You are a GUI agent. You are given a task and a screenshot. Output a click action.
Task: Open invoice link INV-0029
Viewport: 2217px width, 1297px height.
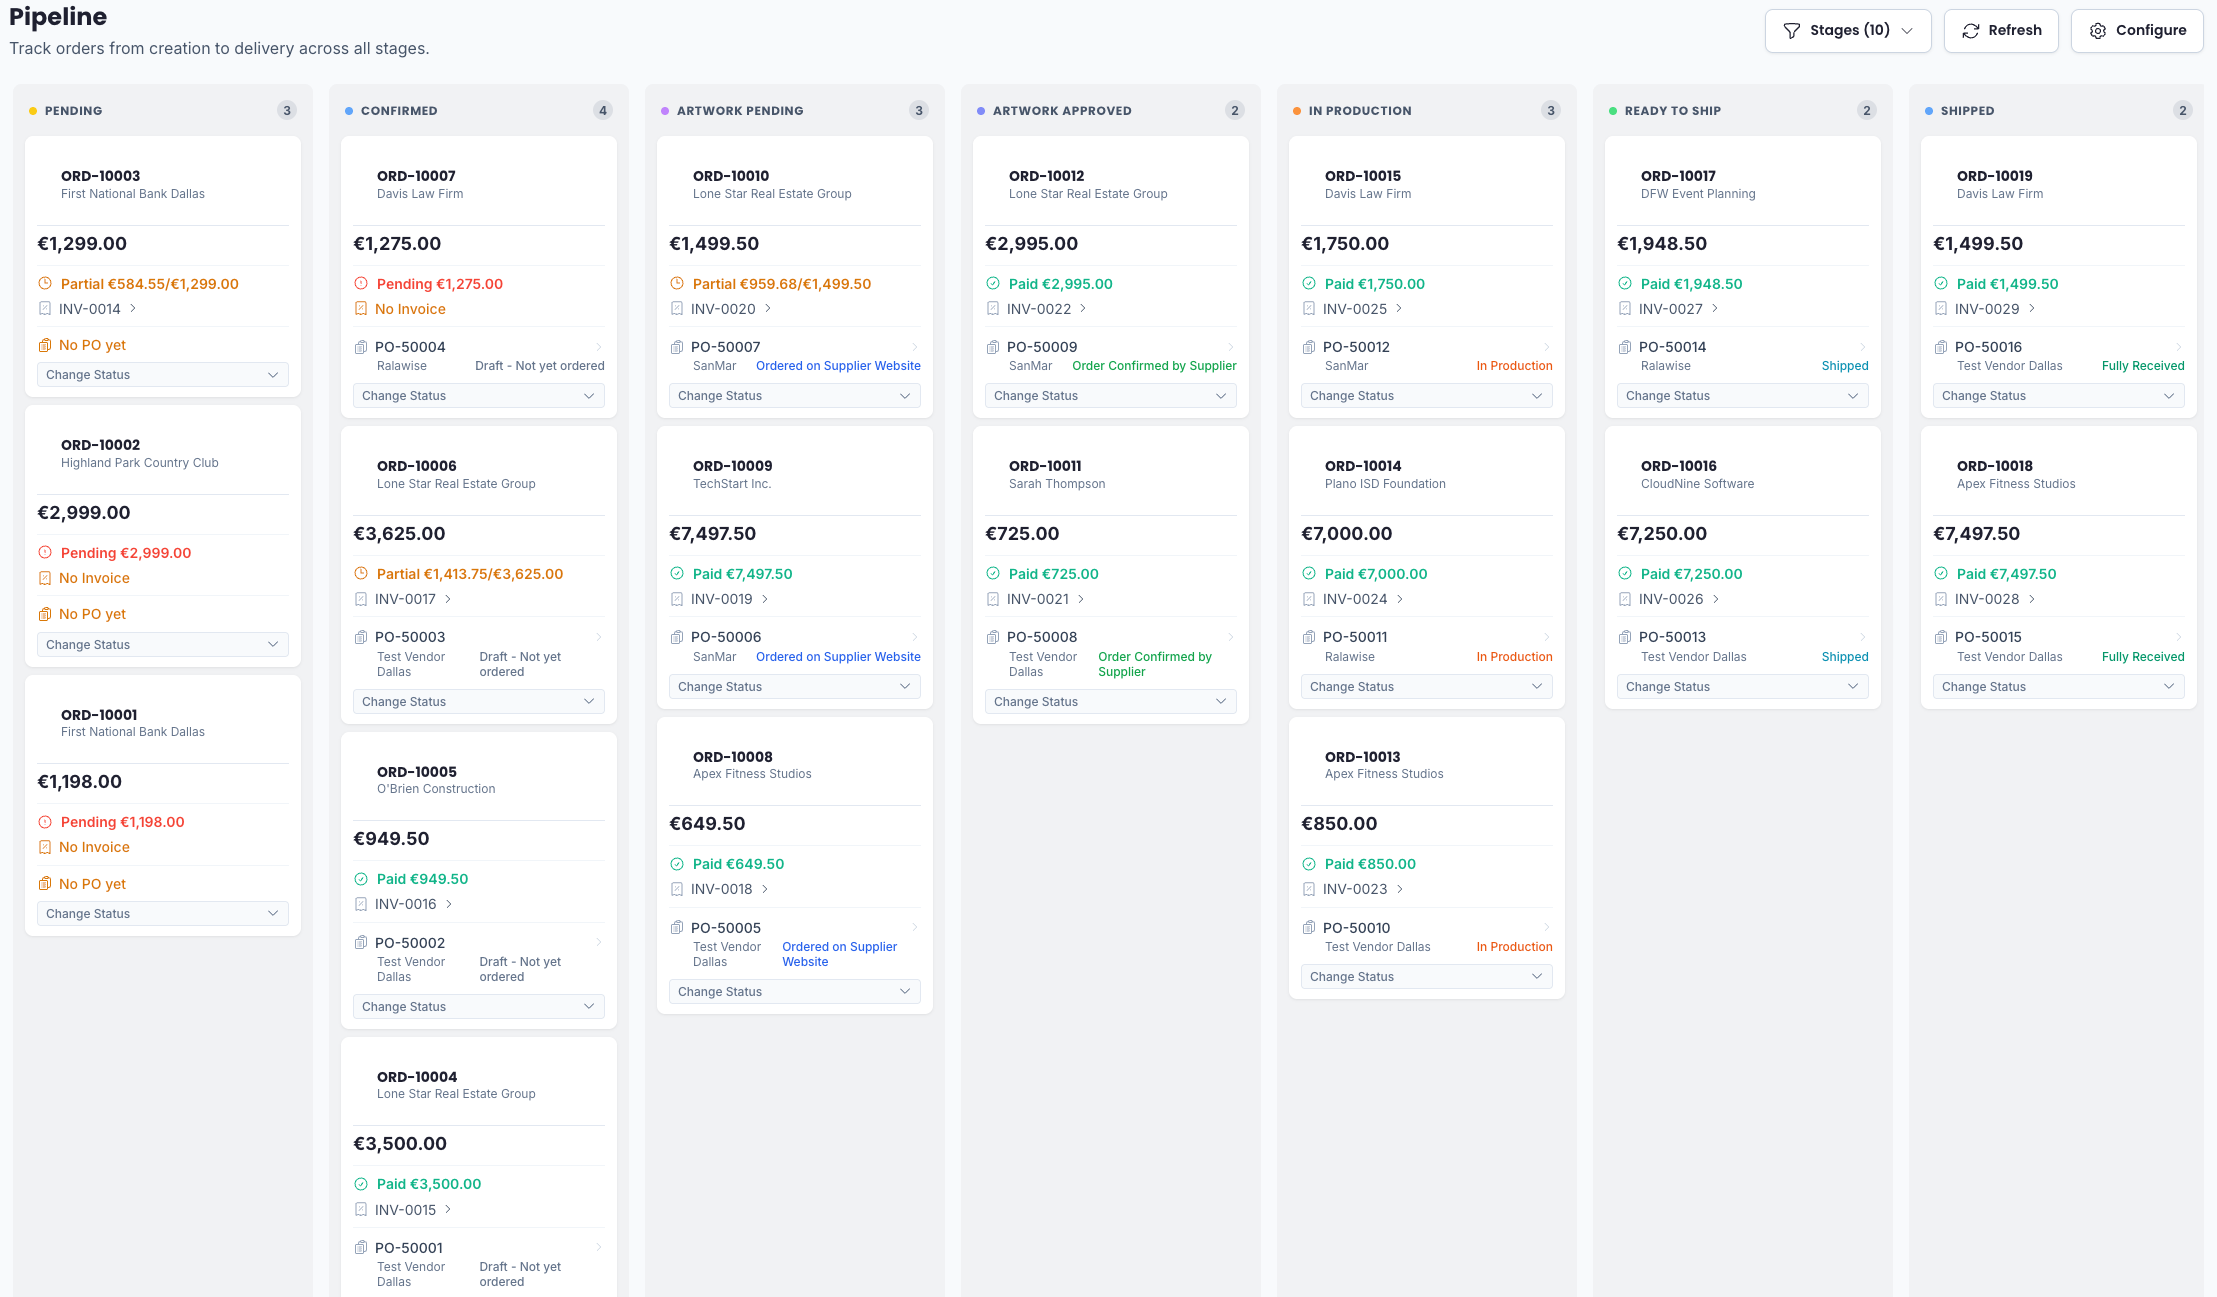pos(1986,309)
